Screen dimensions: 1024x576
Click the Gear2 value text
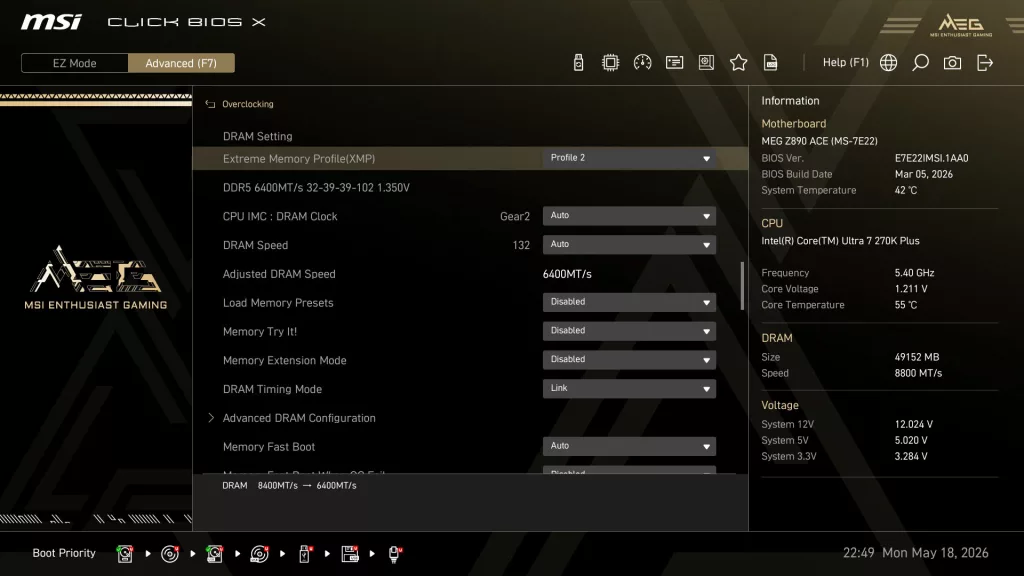(x=515, y=216)
